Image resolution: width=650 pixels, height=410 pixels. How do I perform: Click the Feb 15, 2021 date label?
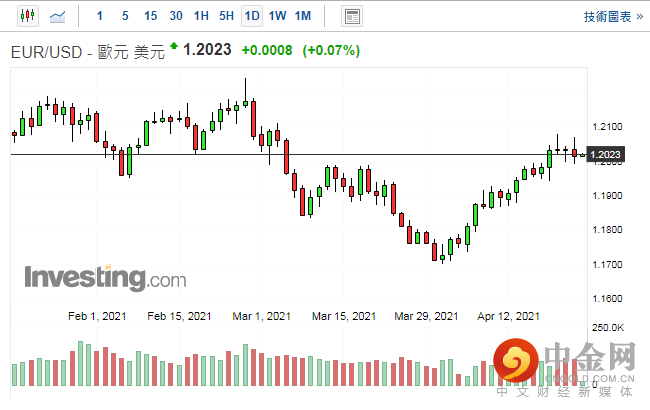[179, 316]
